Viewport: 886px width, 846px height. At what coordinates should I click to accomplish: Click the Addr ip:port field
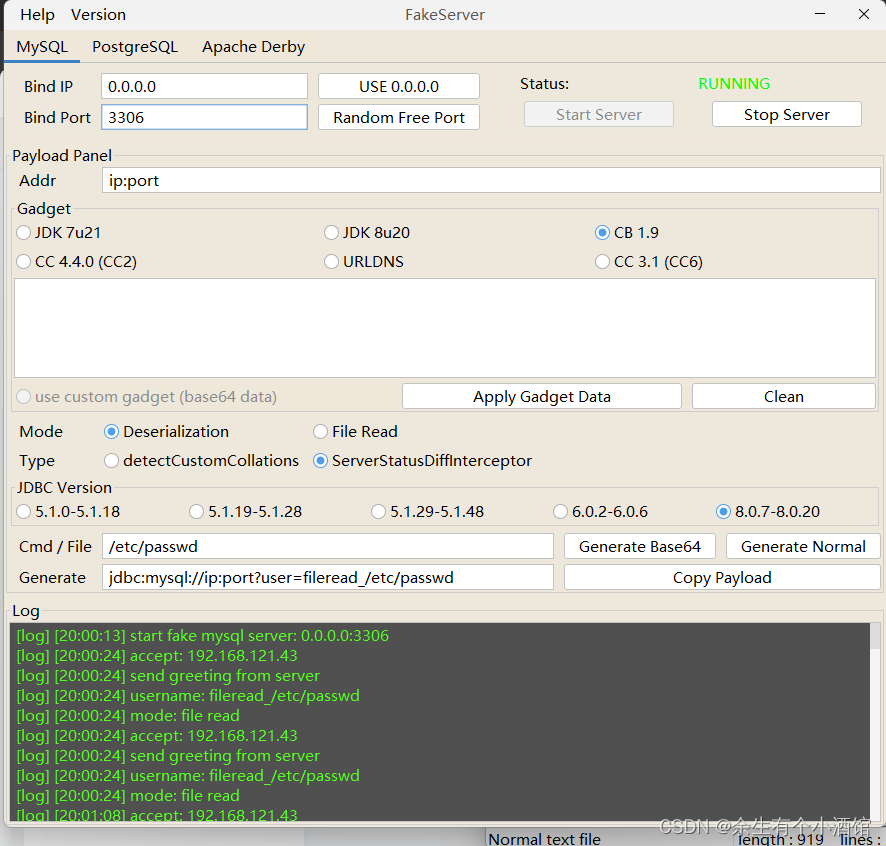point(491,180)
